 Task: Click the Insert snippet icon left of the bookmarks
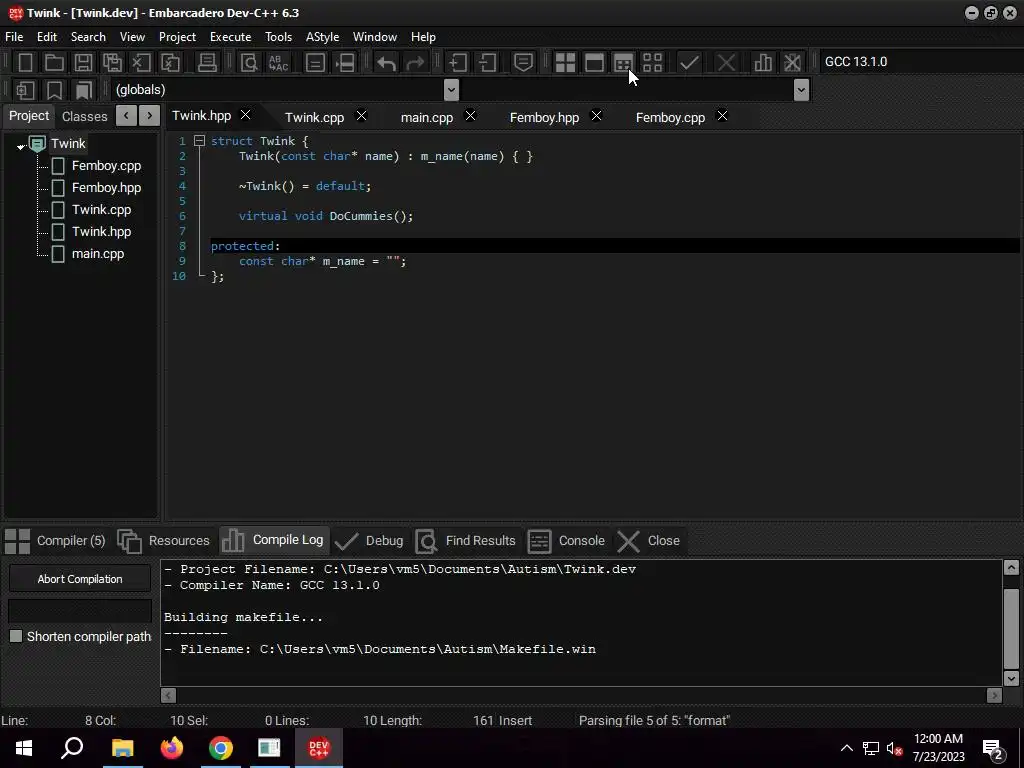pyautogui.click(x=25, y=90)
